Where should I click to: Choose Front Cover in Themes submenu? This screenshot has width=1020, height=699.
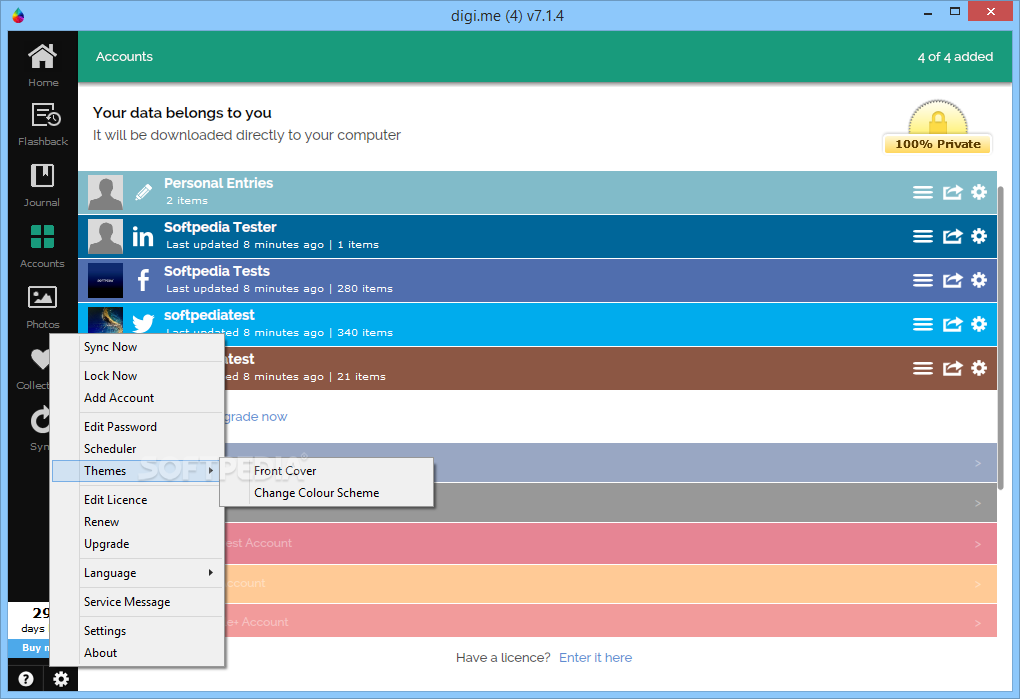tap(285, 471)
